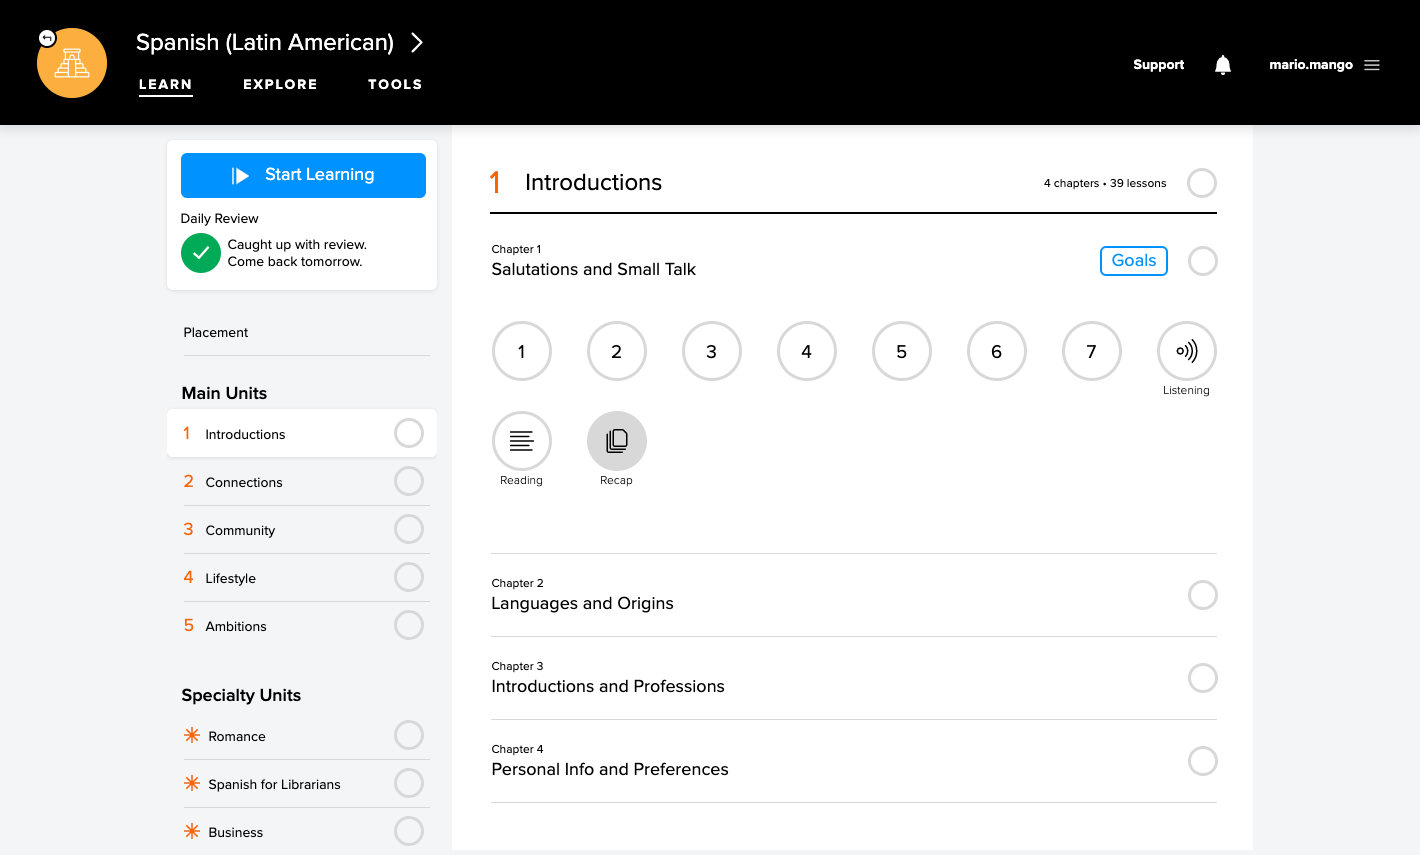Toggle the Lifestyle unit progress circle
This screenshot has width=1420, height=855.
(x=408, y=578)
